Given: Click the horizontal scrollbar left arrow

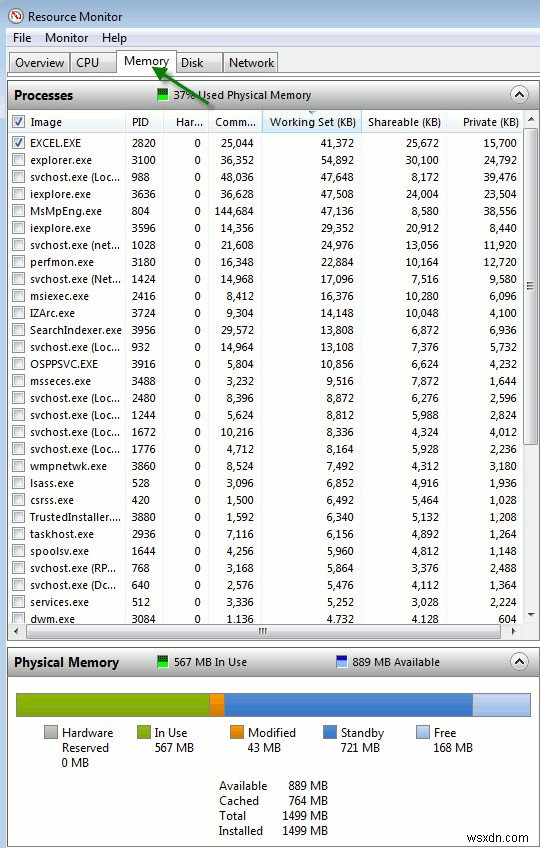Looking at the screenshot, I should pyautogui.click(x=16, y=631).
